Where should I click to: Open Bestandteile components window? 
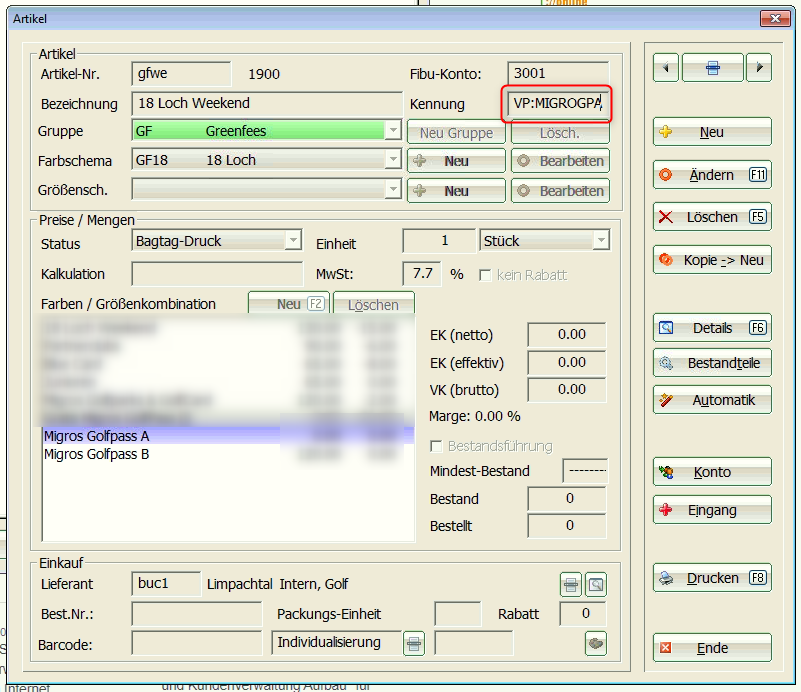[x=712, y=363]
